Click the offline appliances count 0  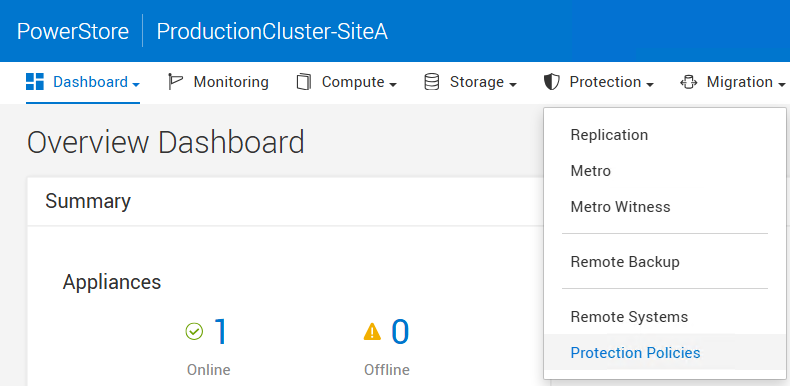point(400,332)
